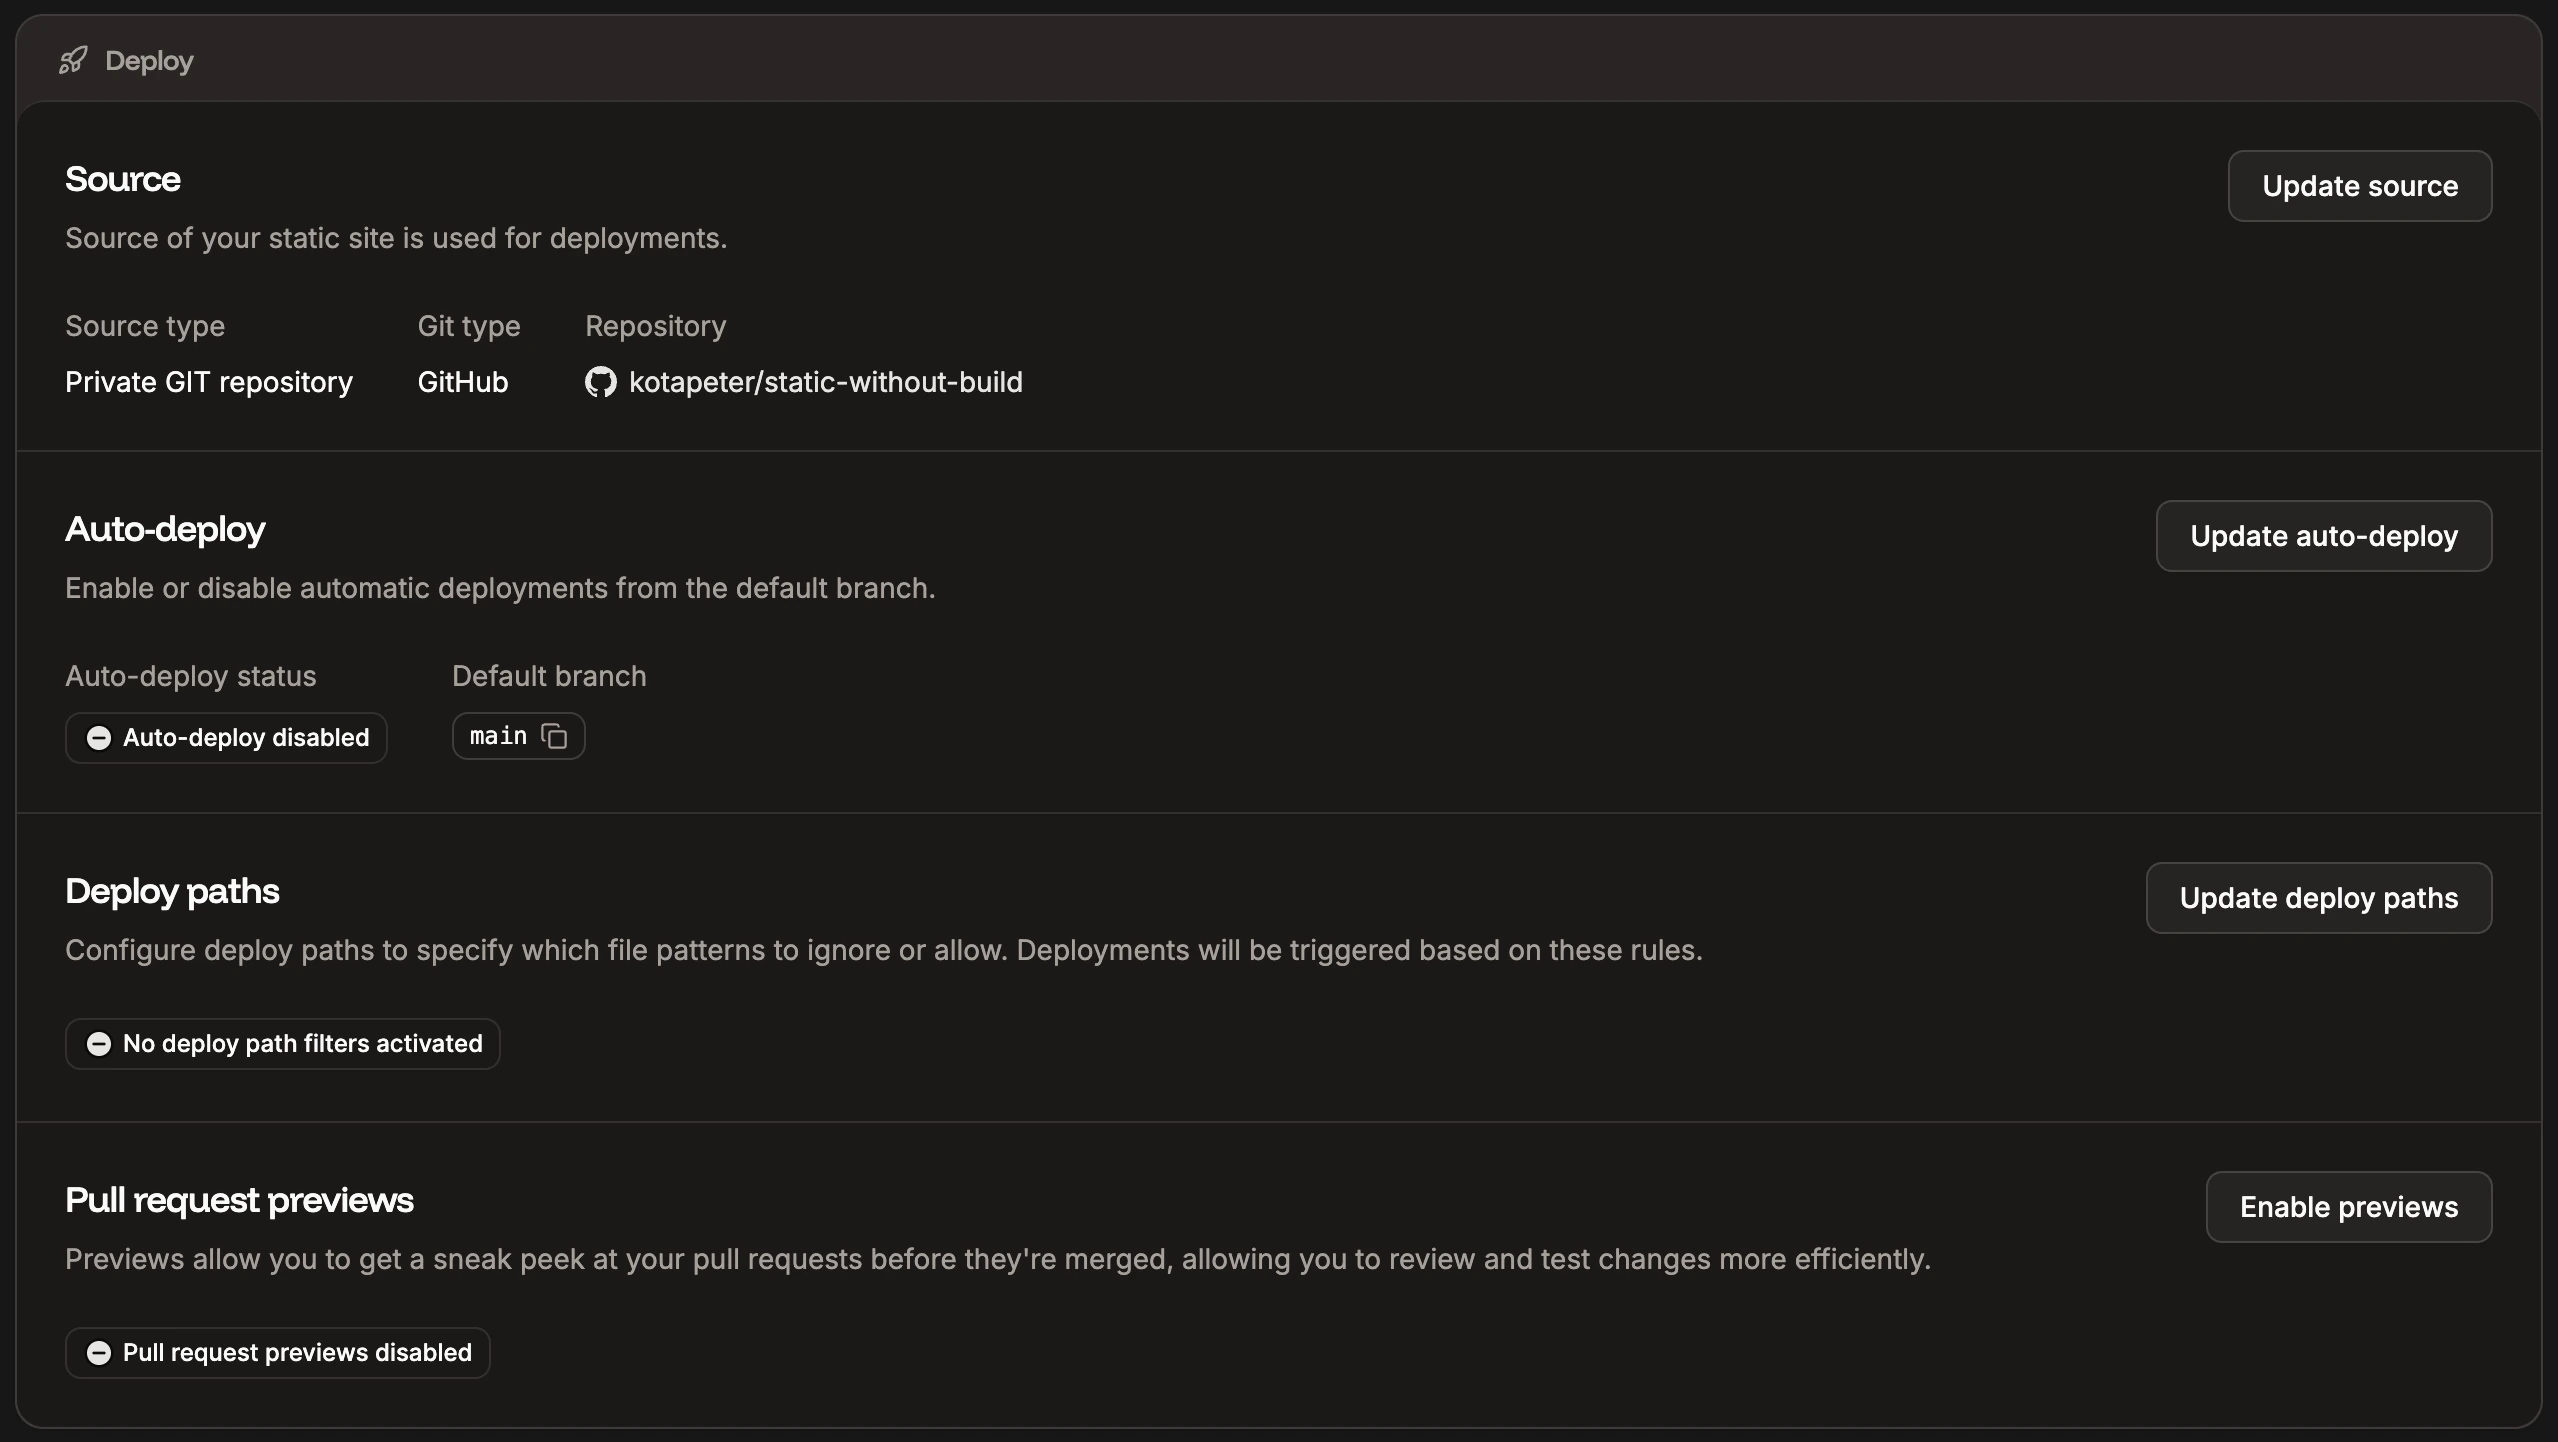This screenshot has width=2558, height=1442.
Task: Click the minus icon on deploy path filters badge
Action: point(98,1043)
